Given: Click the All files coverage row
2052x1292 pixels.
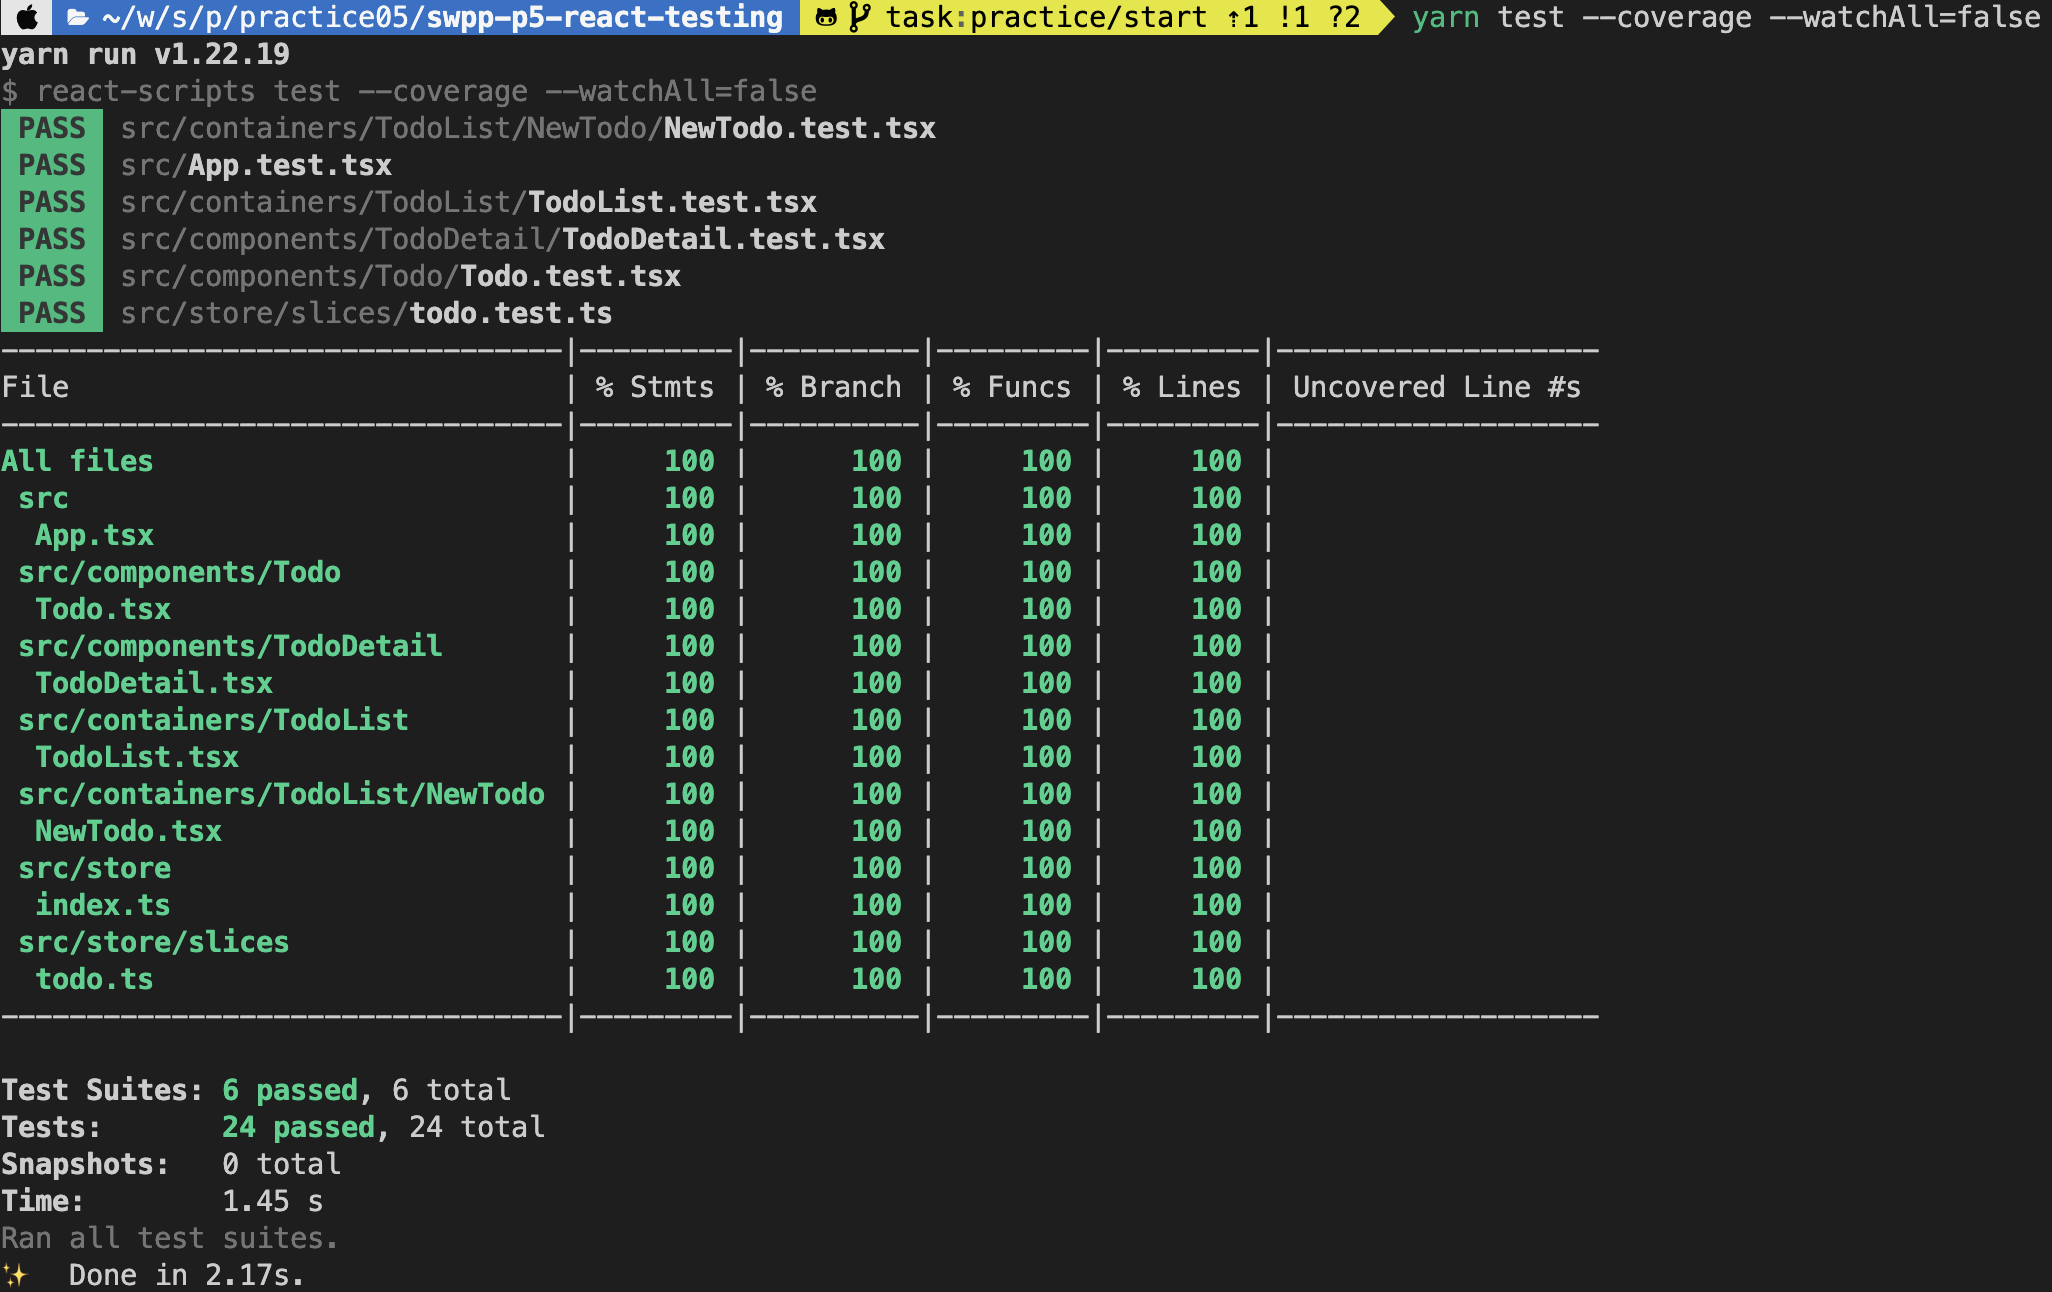Looking at the screenshot, I should click(77, 461).
